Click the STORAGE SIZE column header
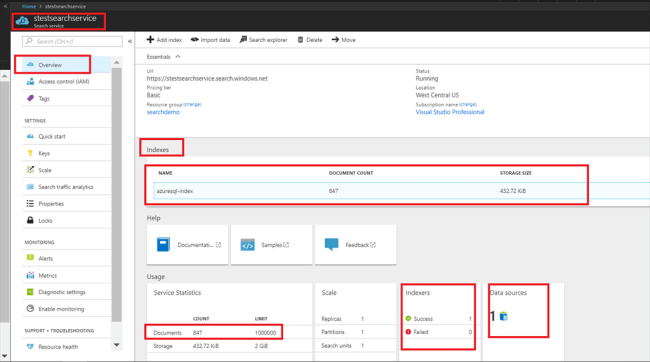 click(x=516, y=173)
